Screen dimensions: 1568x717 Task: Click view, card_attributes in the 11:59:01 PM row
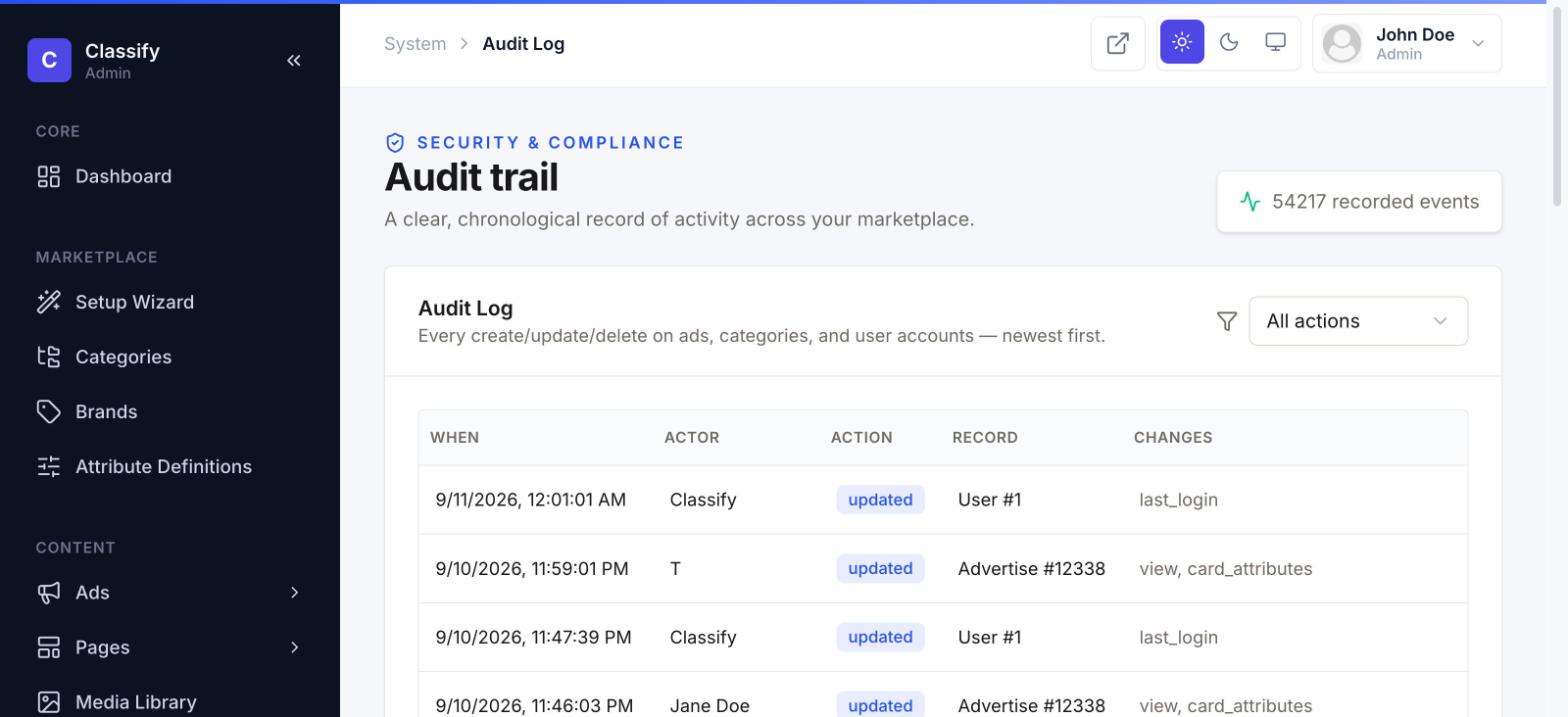(1226, 569)
